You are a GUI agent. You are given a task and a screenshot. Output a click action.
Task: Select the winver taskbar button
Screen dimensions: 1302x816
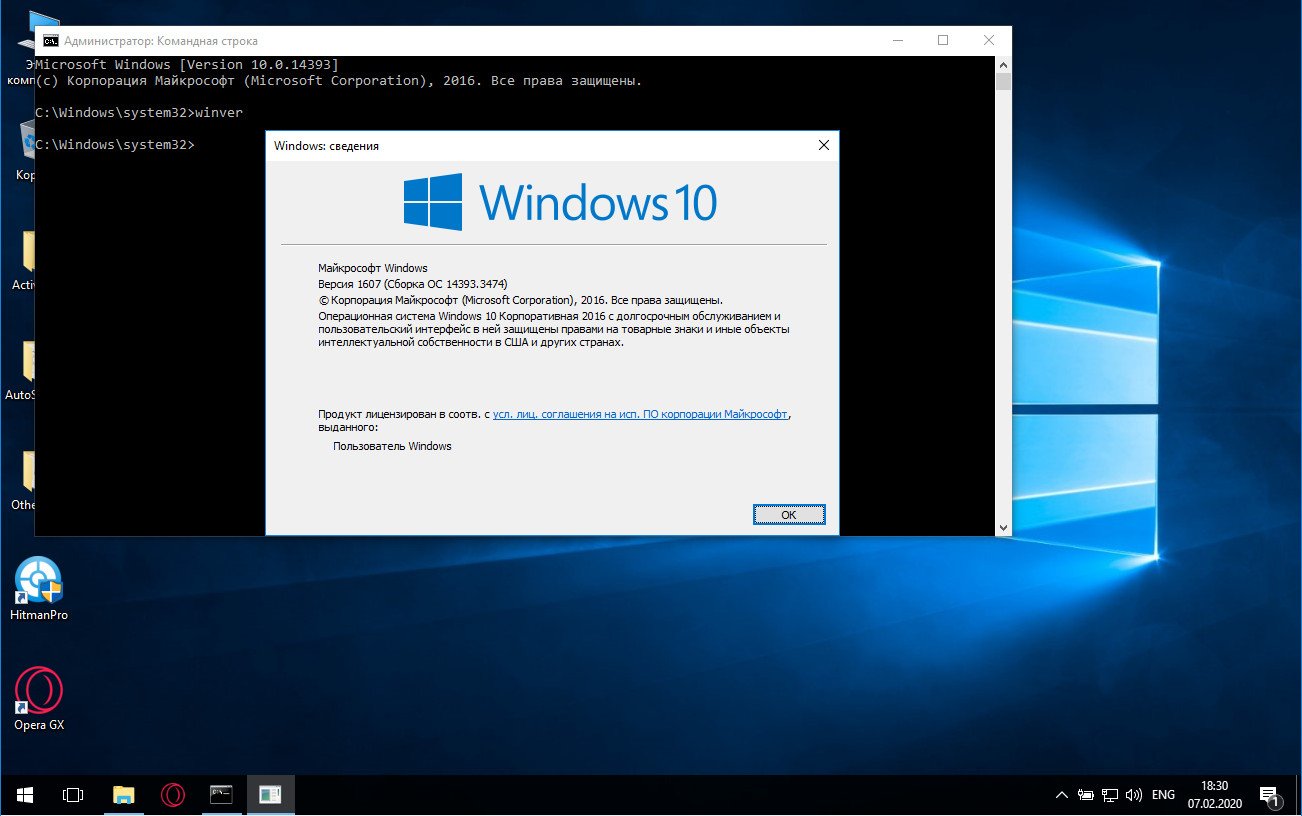pos(270,795)
